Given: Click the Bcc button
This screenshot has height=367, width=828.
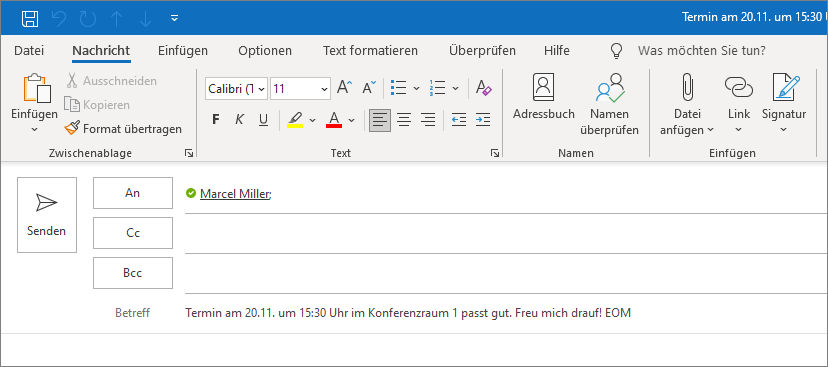Looking at the screenshot, I should (133, 273).
